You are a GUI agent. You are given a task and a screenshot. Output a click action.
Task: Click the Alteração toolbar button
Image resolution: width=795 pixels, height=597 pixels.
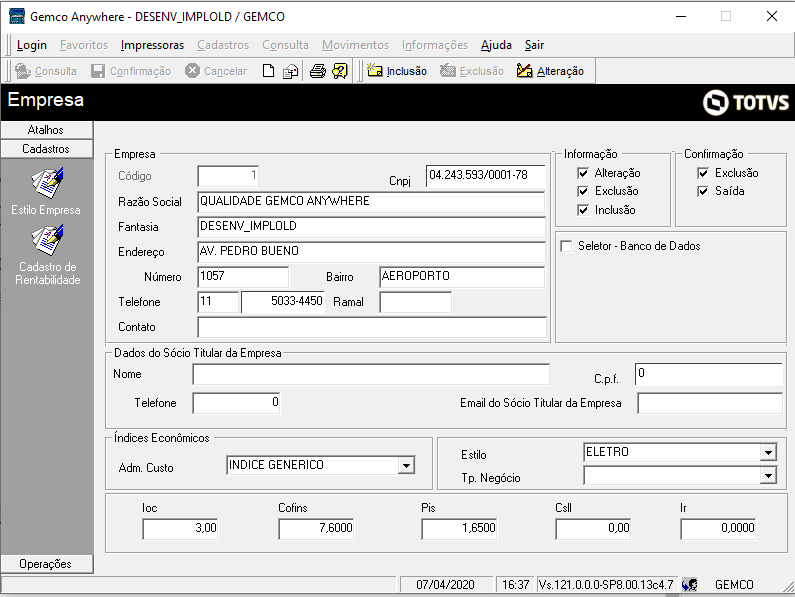coord(550,71)
